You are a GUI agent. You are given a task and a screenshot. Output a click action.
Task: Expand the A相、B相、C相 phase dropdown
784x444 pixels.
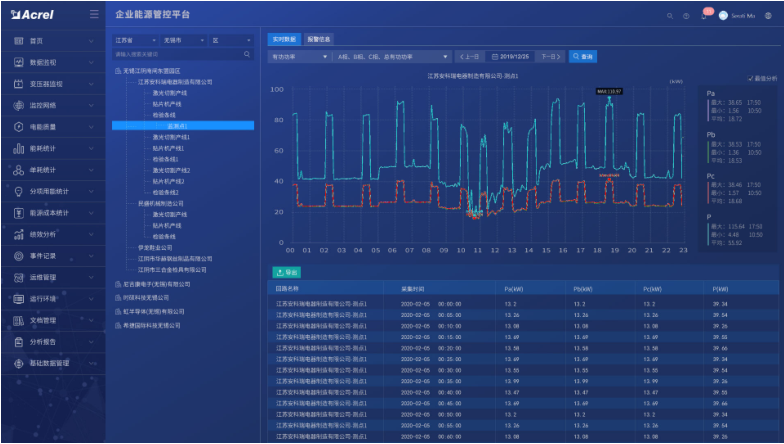(392, 56)
